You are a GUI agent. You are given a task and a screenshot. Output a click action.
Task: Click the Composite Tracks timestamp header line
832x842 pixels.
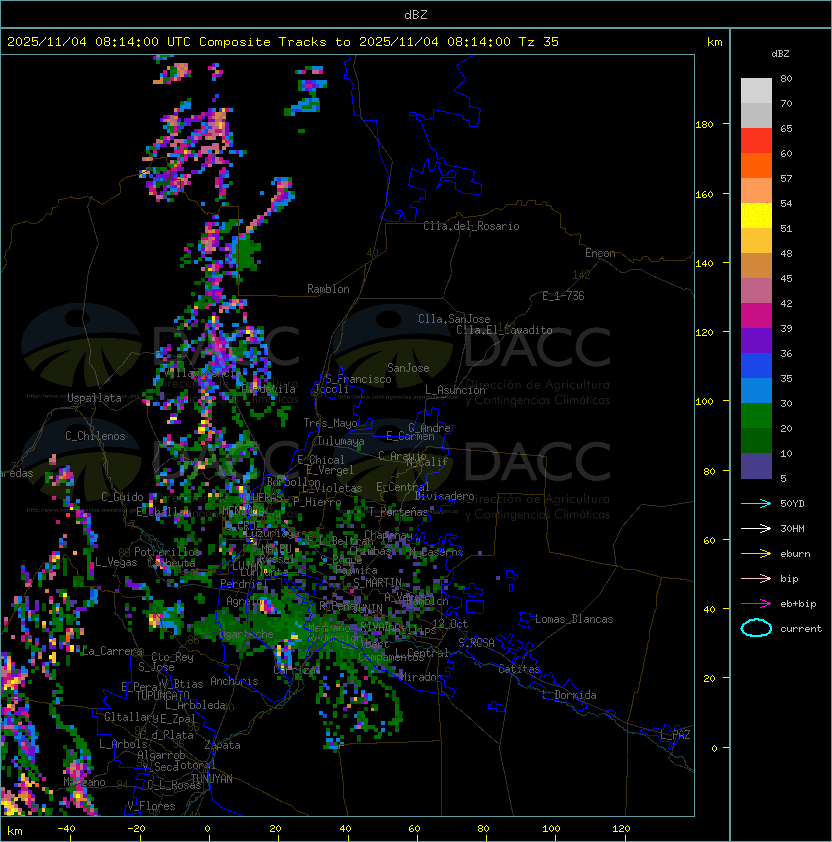tap(283, 42)
